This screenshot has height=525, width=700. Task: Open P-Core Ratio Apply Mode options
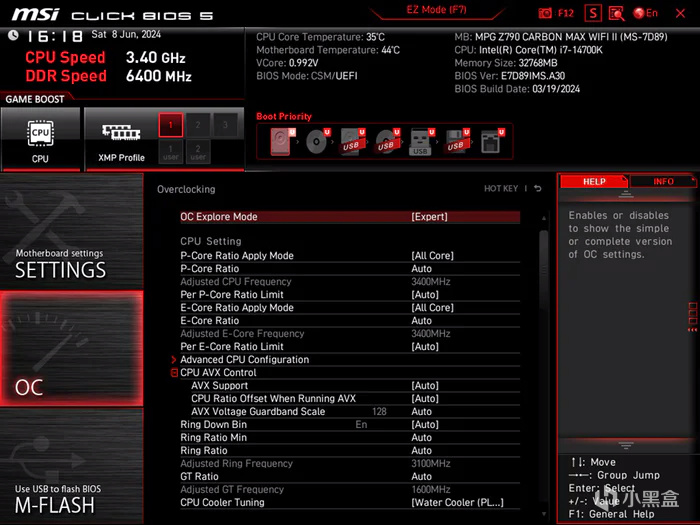tap(350, 255)
